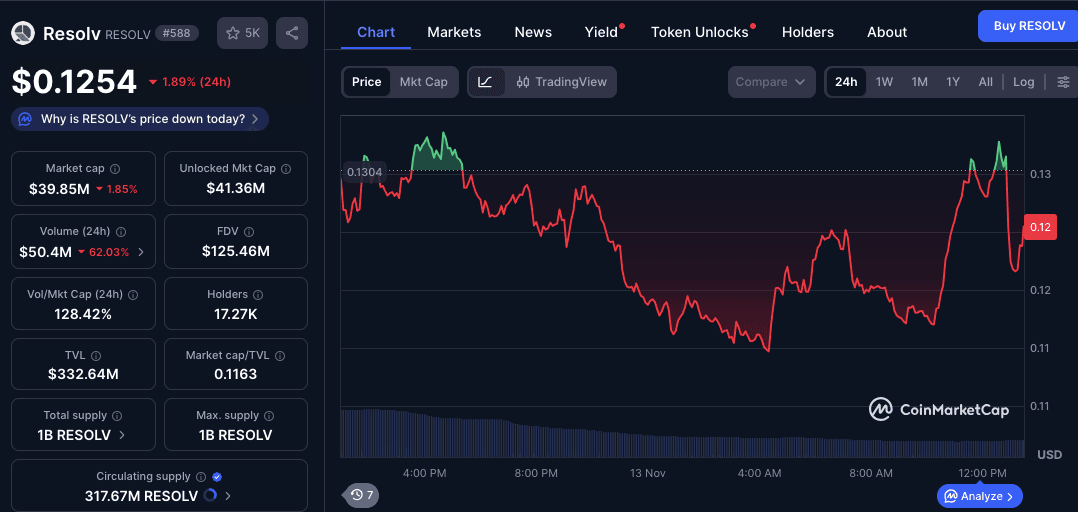Expand Circulating supply details chevron

point(228,495)
